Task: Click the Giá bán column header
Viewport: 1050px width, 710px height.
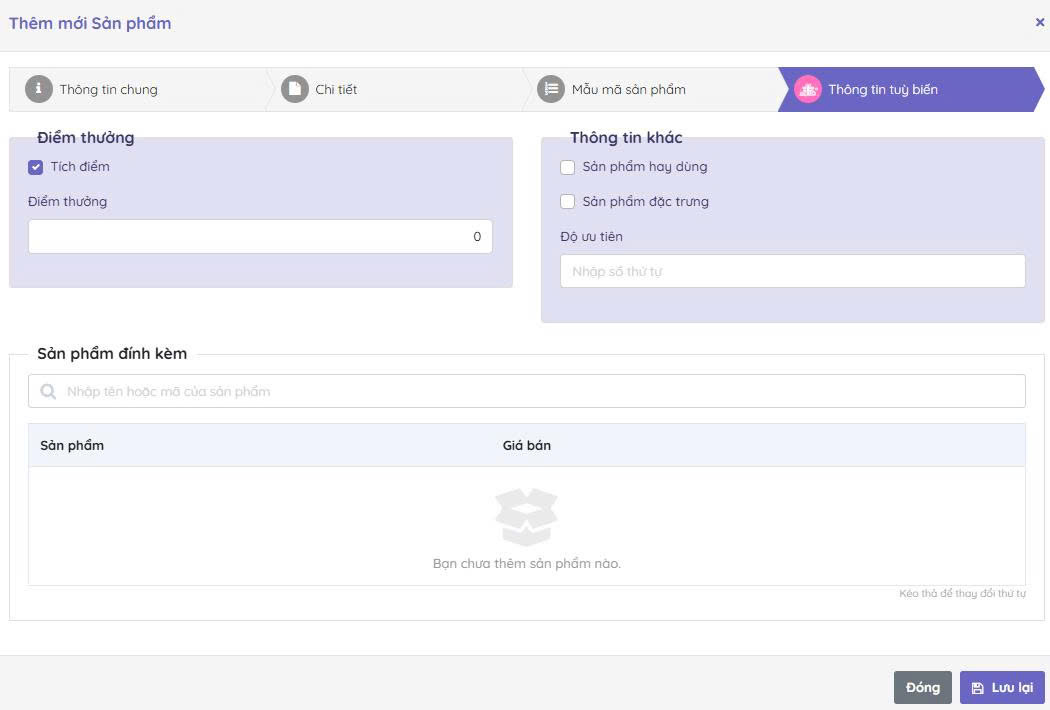Action: (x=527, y=445)
